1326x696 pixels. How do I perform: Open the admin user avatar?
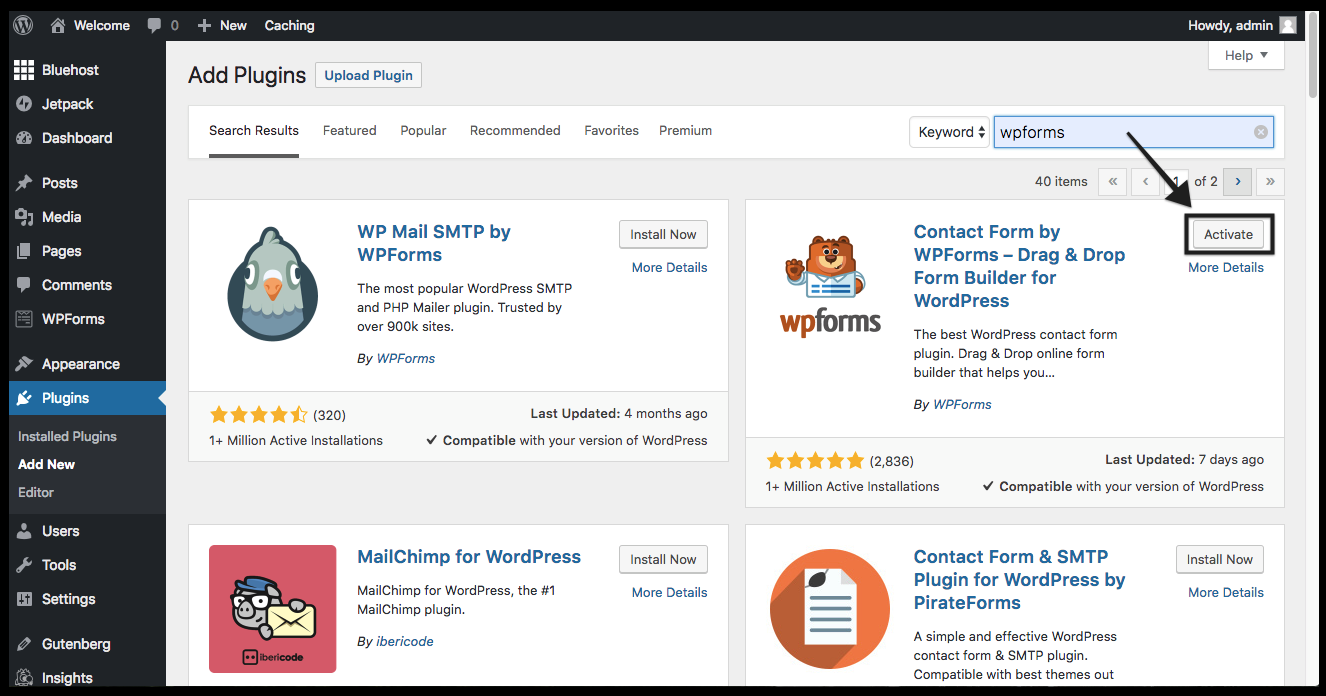[1288, 25]
